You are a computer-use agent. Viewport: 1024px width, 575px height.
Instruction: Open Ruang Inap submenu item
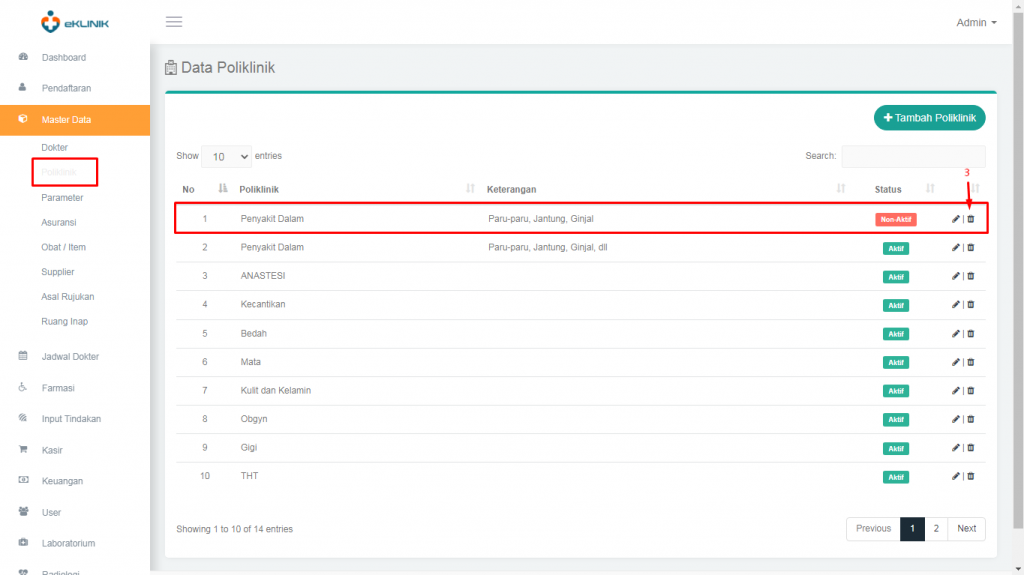(x=64, y=321)
